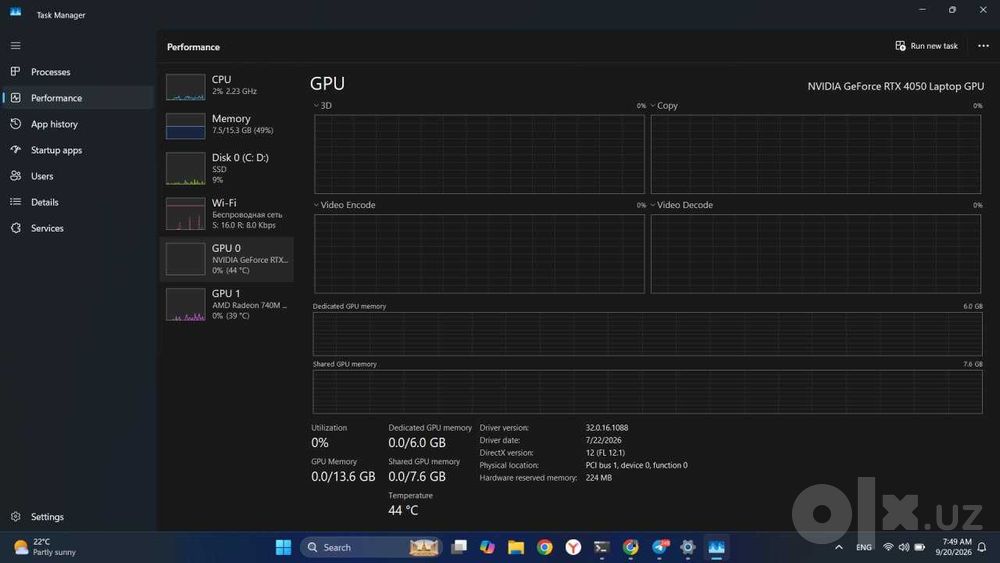Click the Startup apps gauge icon
The width and height of the screenshot is (1000, 563).
point(15,150)
